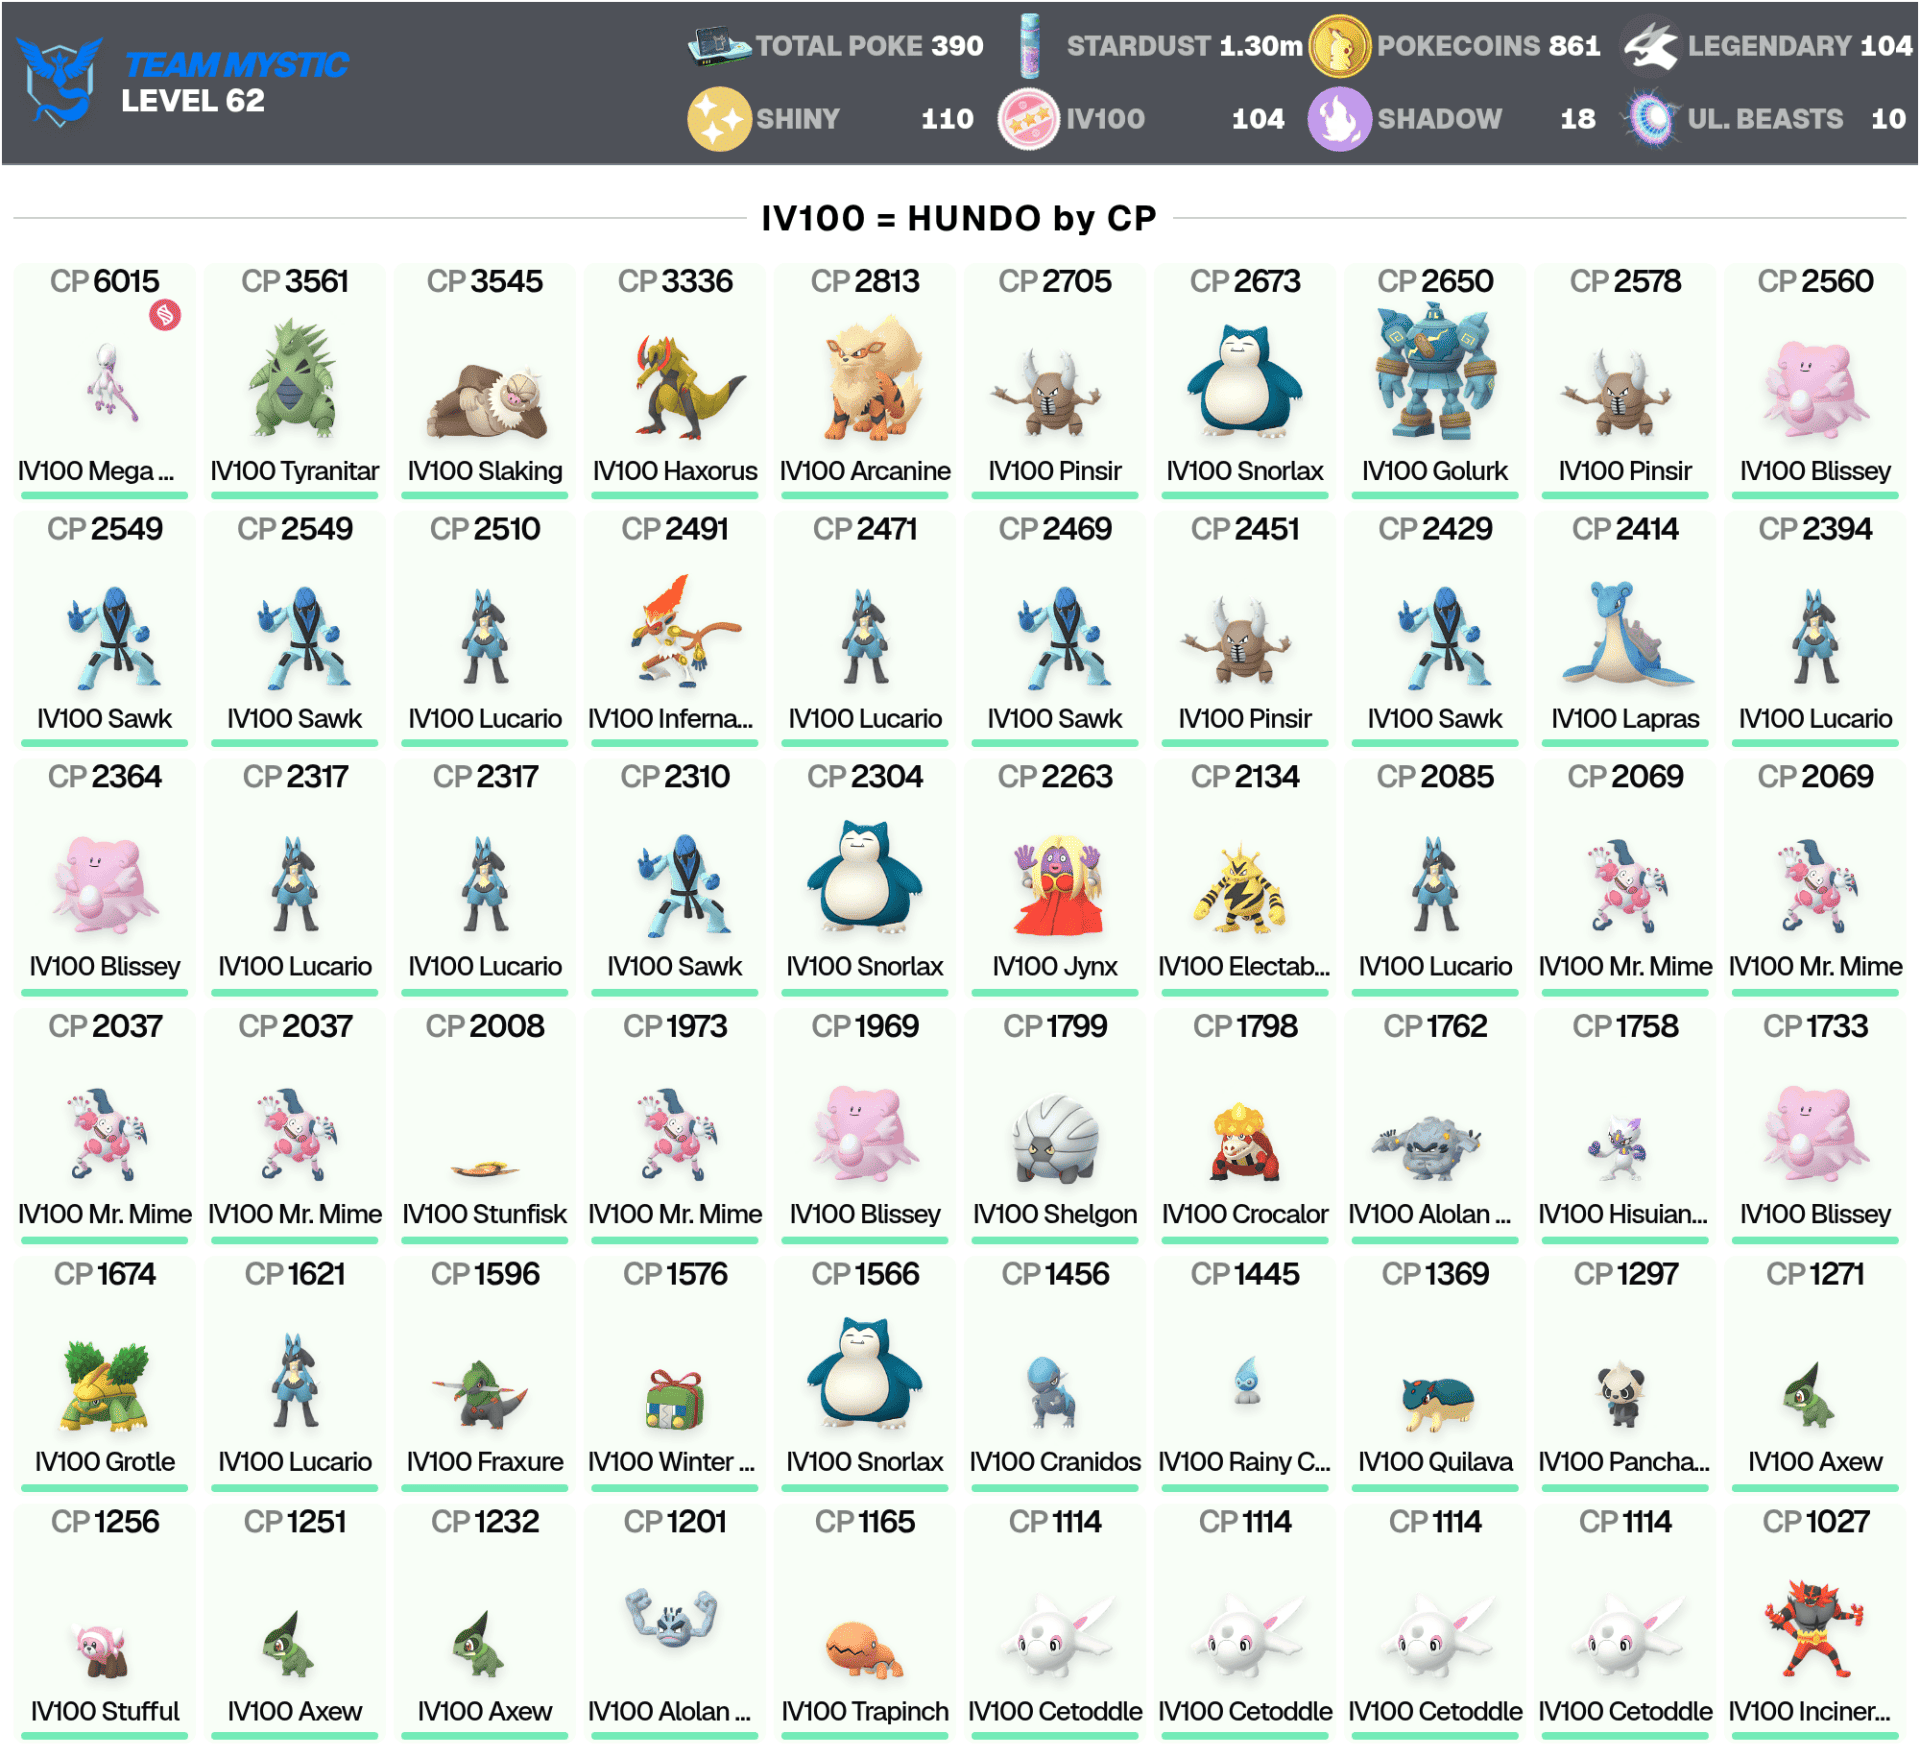Screen dimensions: 1920x1757
Task: Click the Team Mystic emblem icon
Action: click(x=60, y=80)
